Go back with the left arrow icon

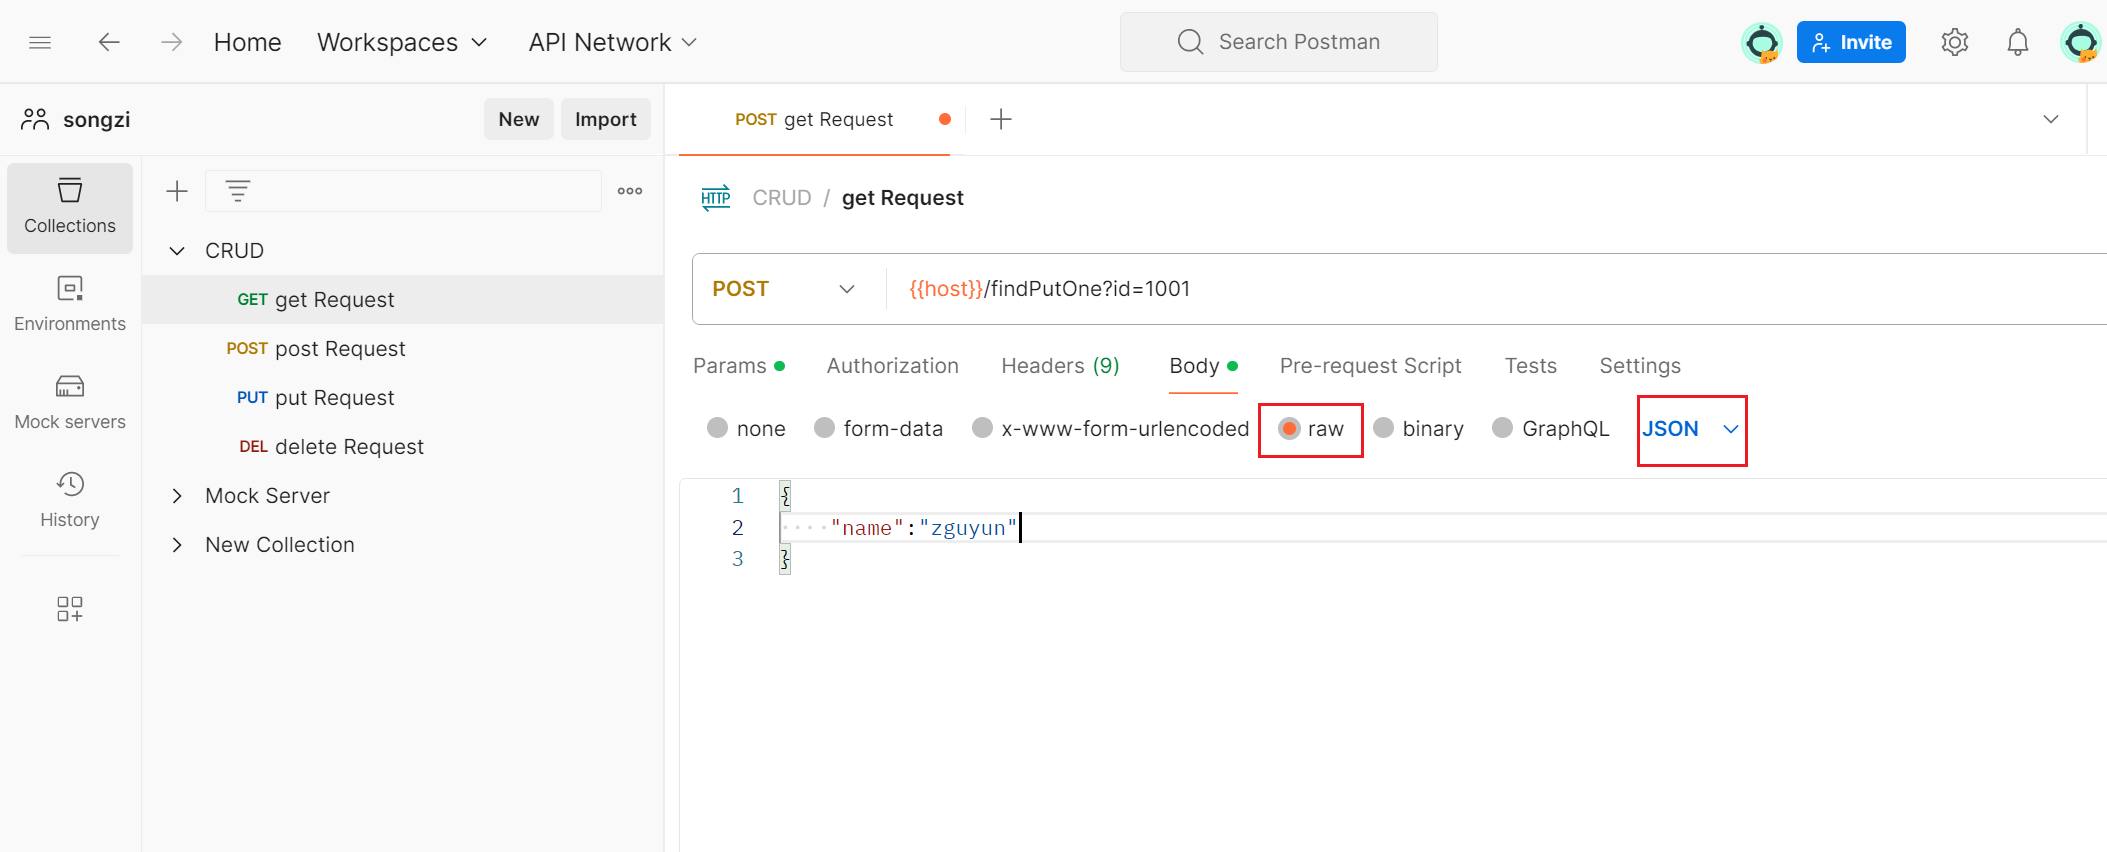tap(109, 42)
